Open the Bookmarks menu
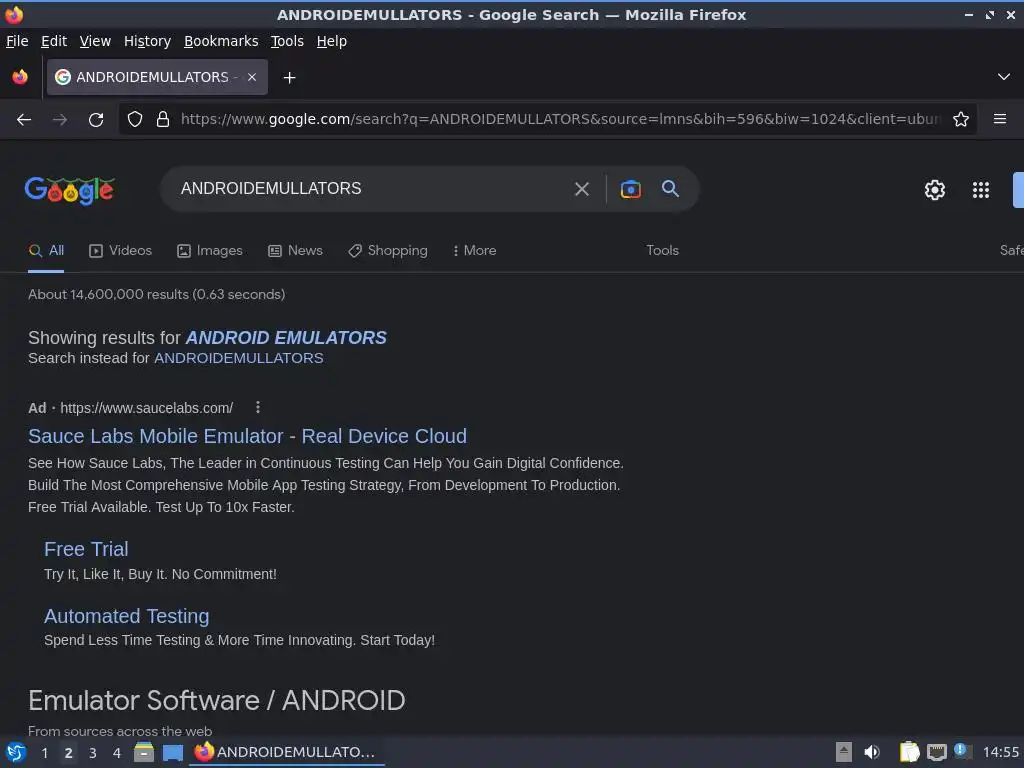 (x=221, y=41)
